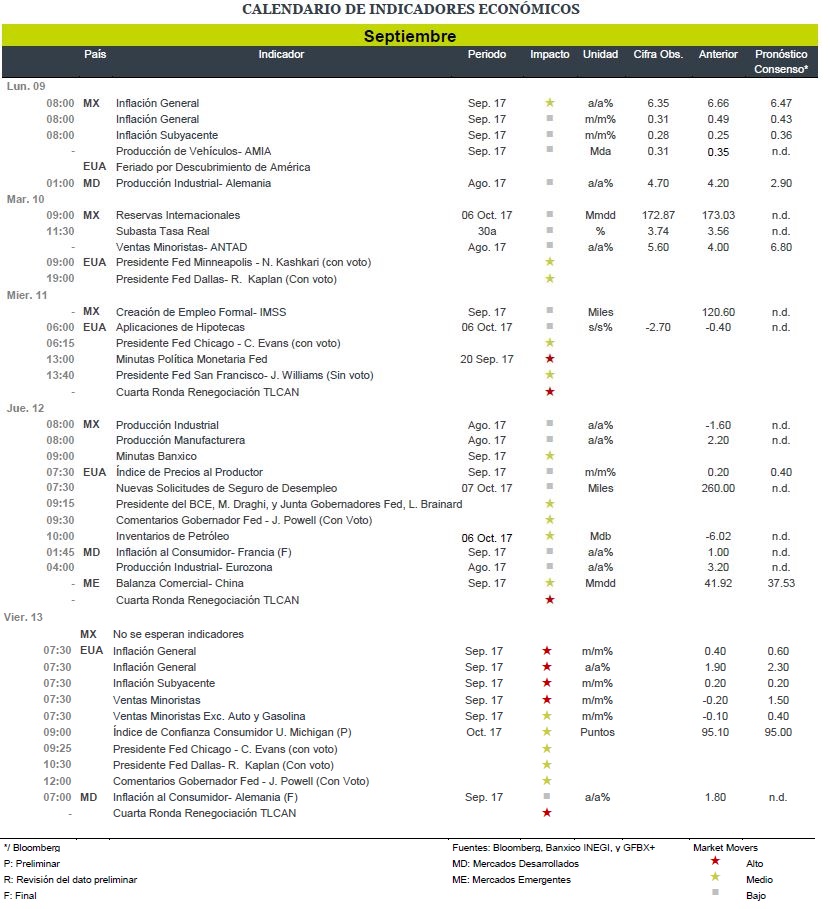Click the Medio star in Market Movers legend
Screen dimensions: 829x909
(715, 877)
